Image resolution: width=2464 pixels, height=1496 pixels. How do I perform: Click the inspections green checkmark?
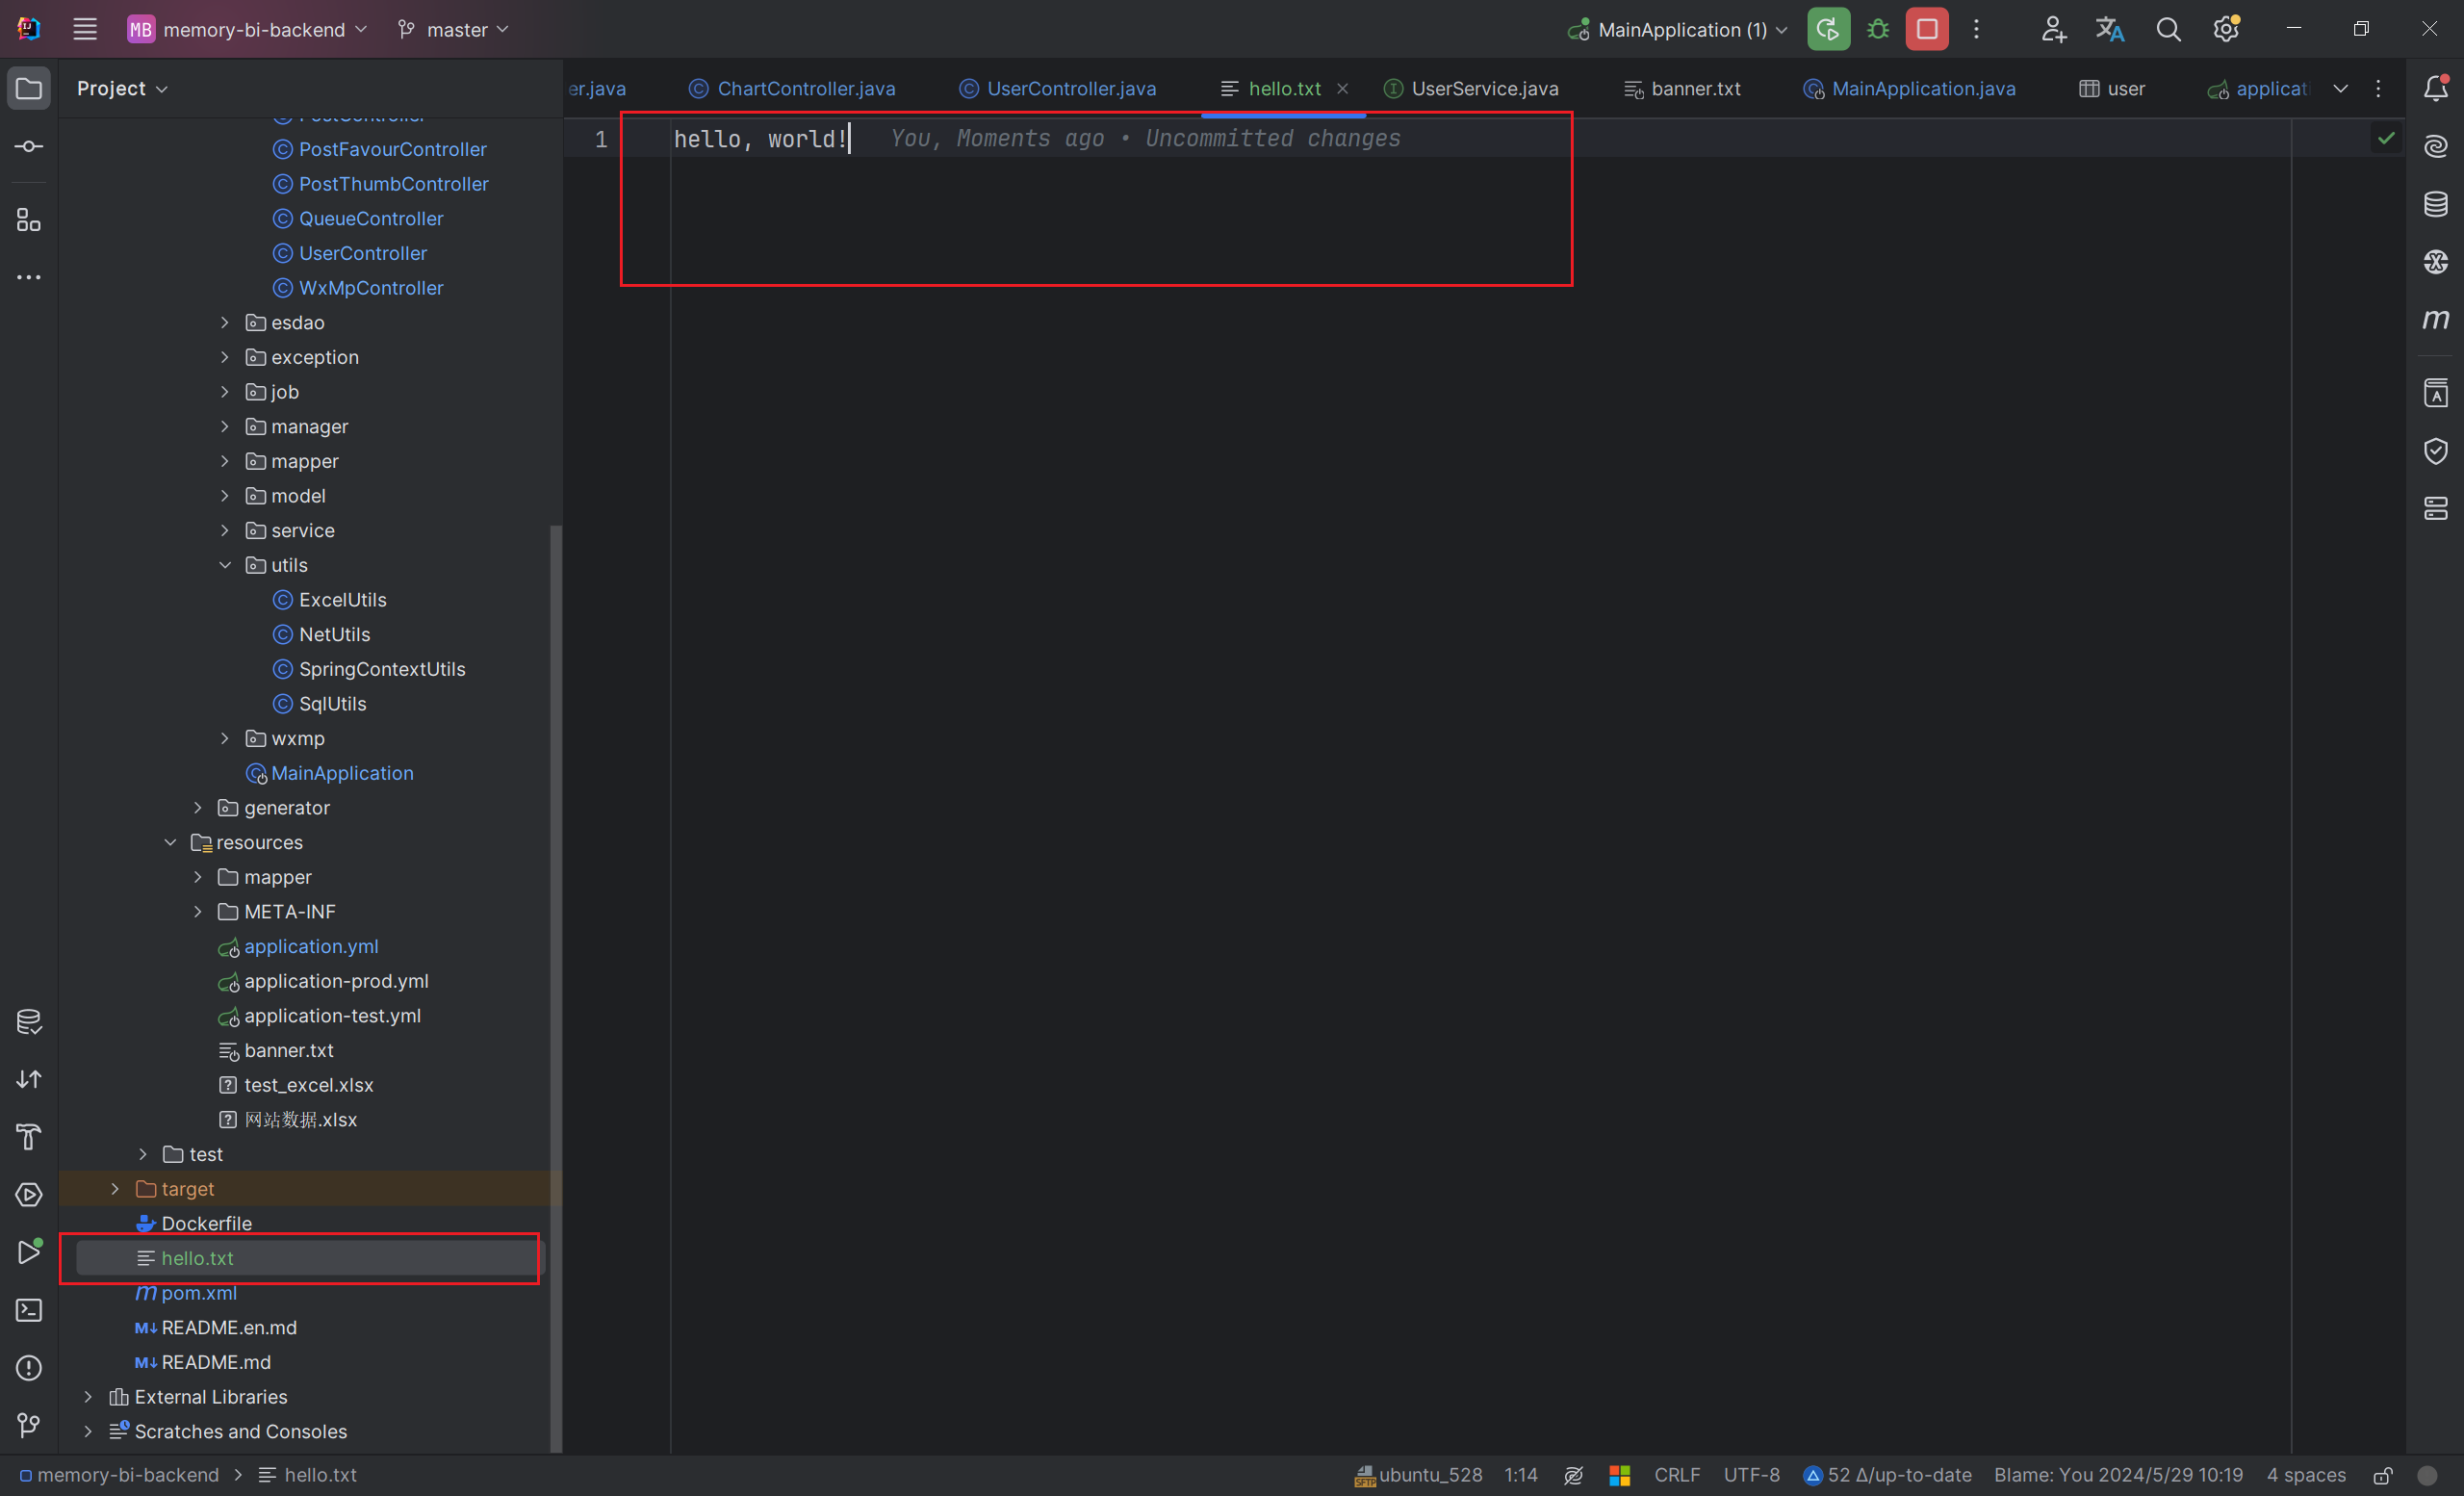point(2387,138)
